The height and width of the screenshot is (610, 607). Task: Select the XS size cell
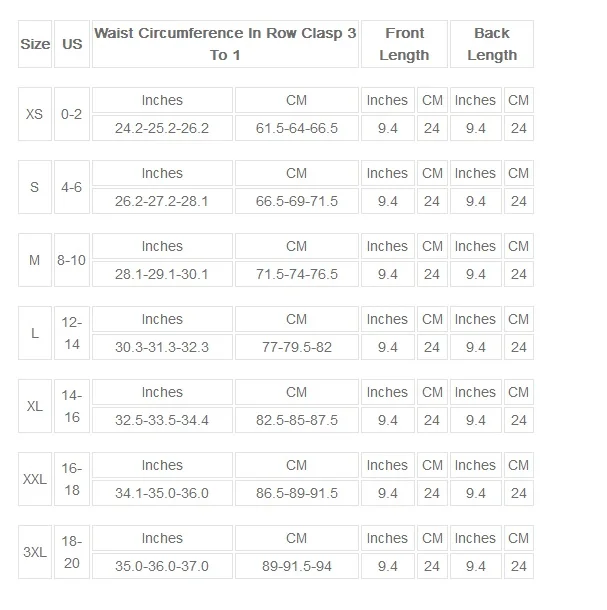pyautogui.click(x=35, y=114)
